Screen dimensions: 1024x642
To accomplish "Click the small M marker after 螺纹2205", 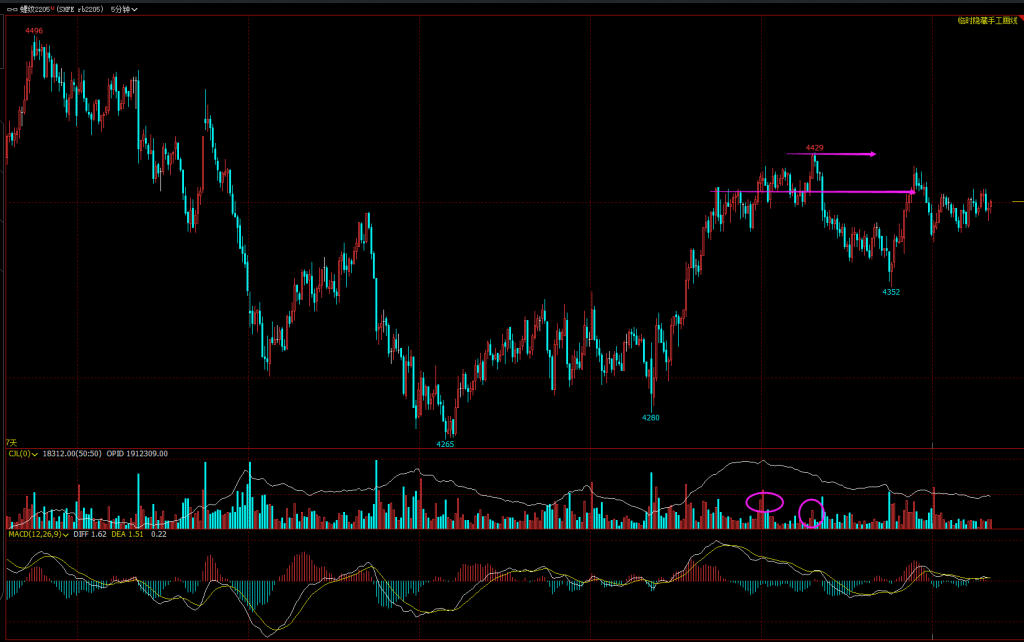I will coord(52,6).
